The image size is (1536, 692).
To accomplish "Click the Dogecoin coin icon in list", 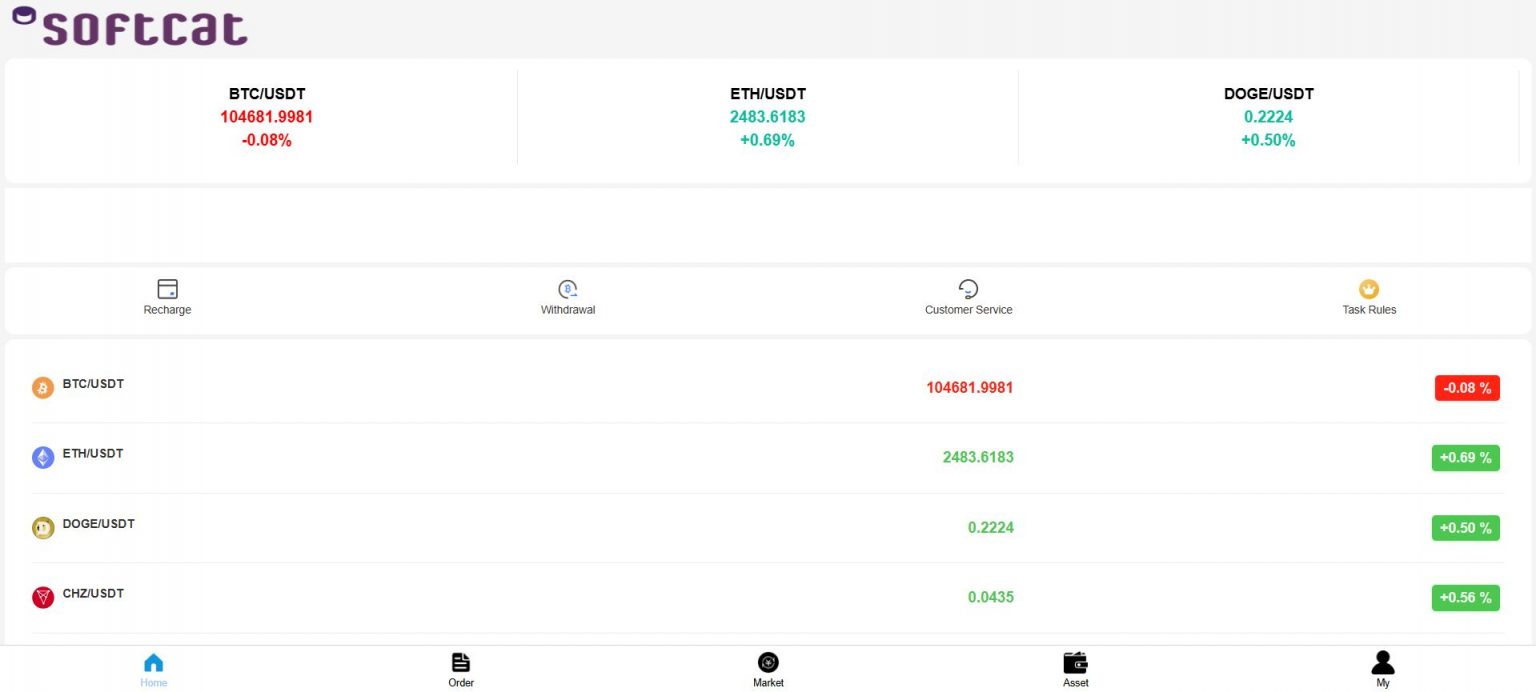I will (x=43, y=528).
